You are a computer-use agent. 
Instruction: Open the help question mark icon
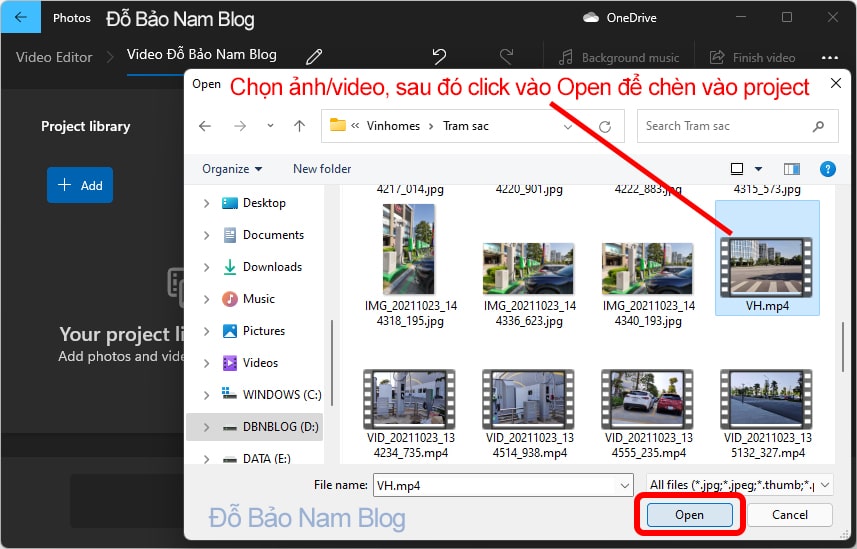(x=827, y=169)
